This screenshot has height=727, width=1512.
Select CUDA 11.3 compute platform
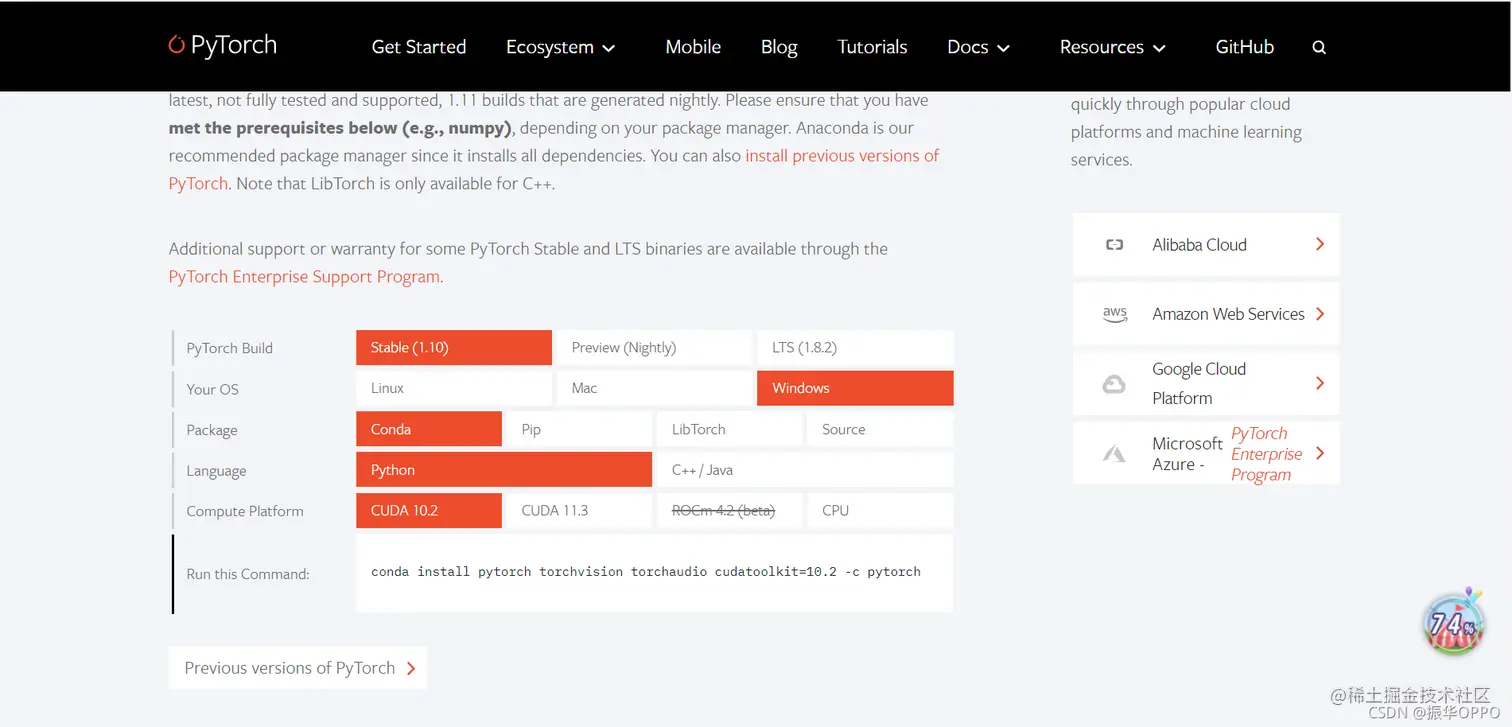pos(579,510)
